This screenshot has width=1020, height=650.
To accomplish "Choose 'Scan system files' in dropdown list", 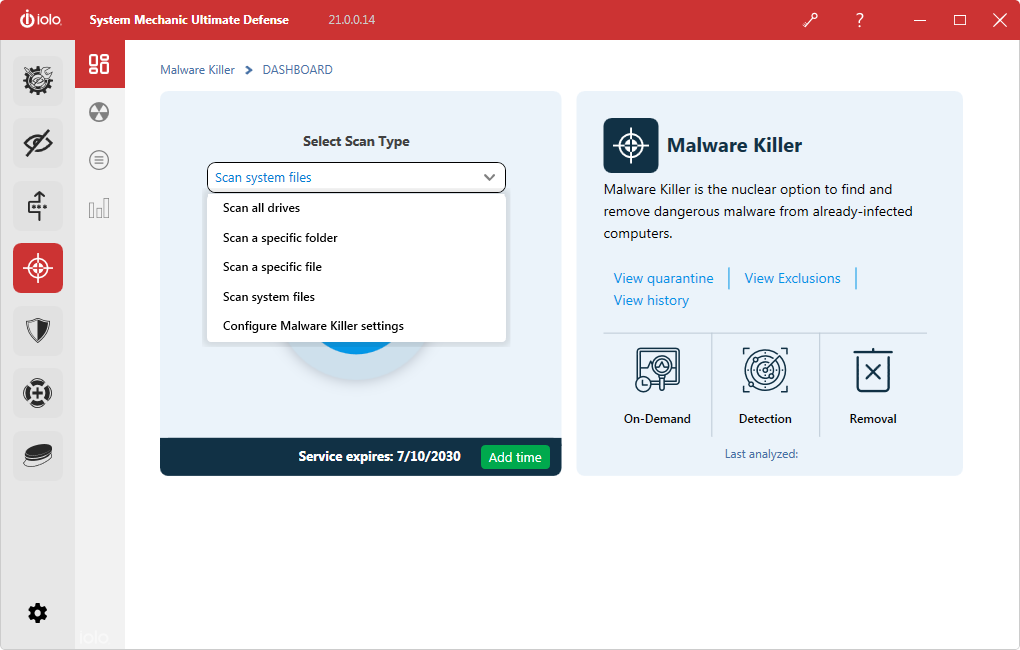I will tap(356, 297).
